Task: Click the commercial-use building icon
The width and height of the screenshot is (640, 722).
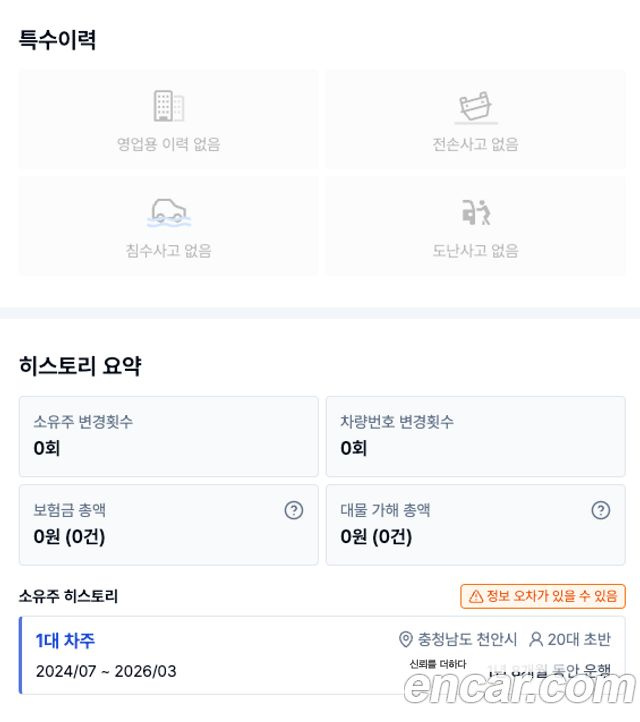Action: tap(168, 106)
